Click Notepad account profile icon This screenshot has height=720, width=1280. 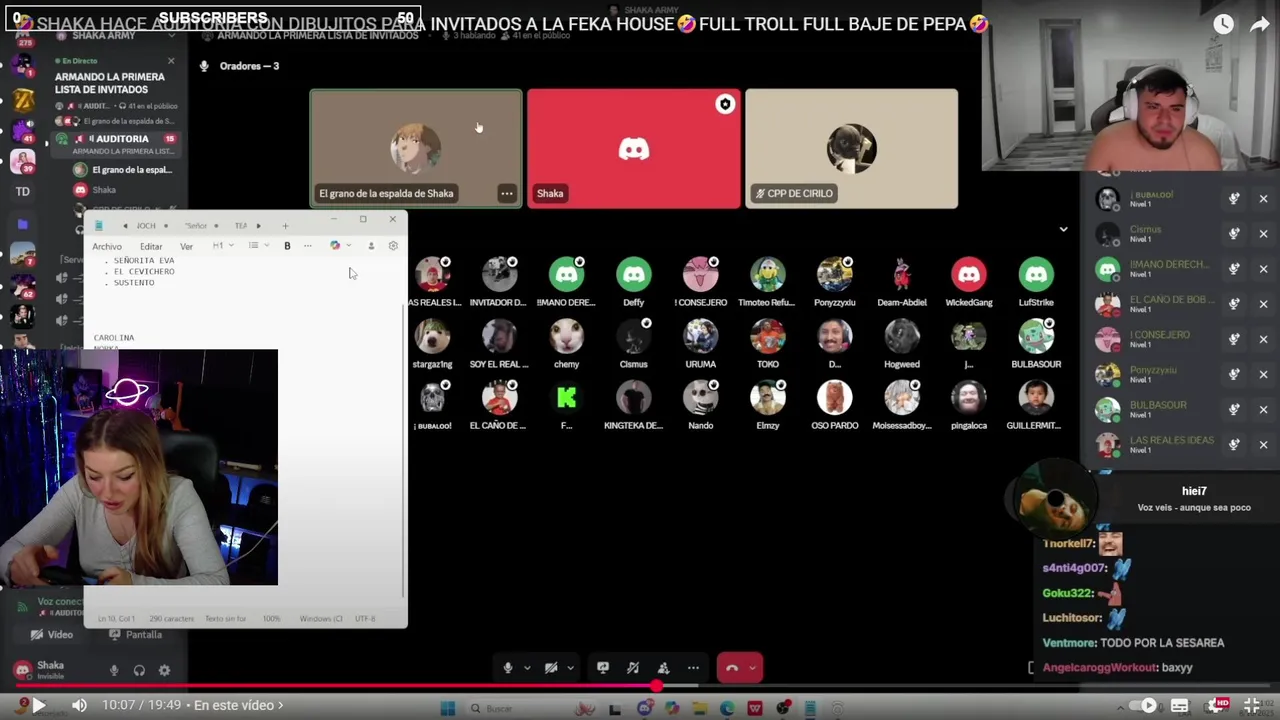pos(371,246)
